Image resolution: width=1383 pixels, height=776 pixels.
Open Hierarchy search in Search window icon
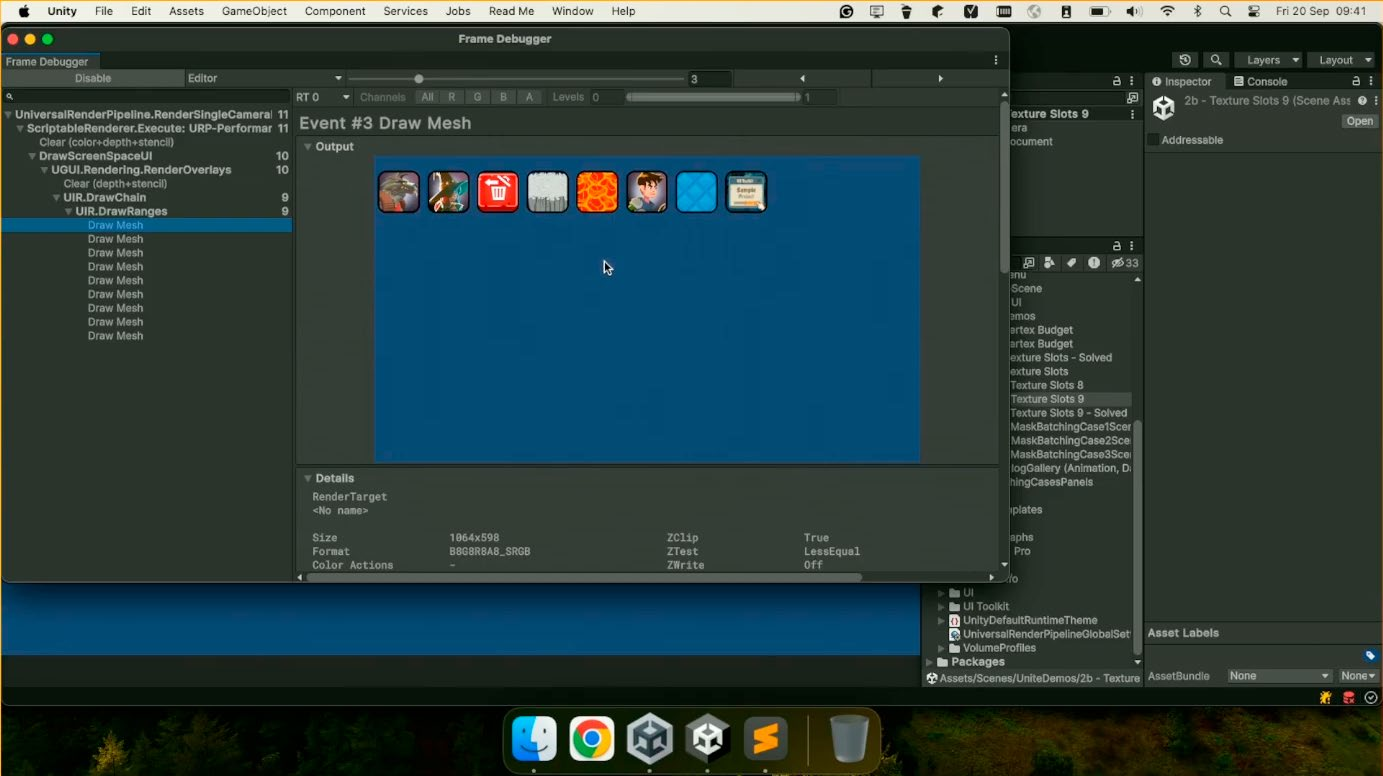click(x=1132, y=98)
